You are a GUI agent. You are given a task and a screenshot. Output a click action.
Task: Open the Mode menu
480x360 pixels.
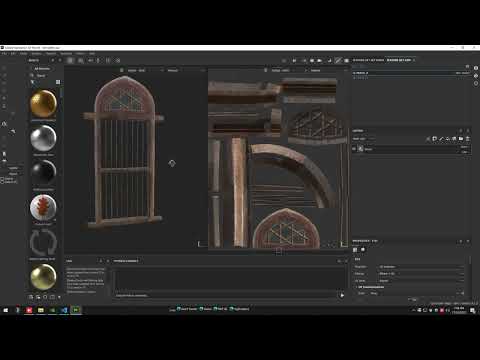(x=23, y=53)
